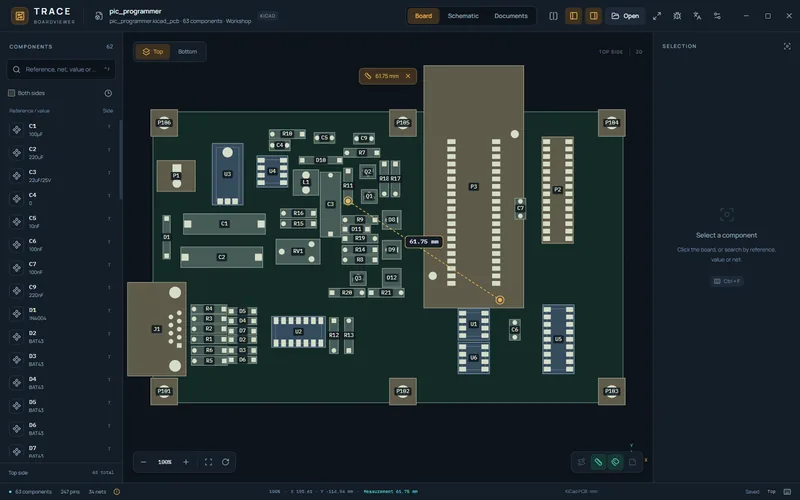Click the bug report icon in header
The width and height of the screenshot is (800, 500).
[x=677, y=16]
